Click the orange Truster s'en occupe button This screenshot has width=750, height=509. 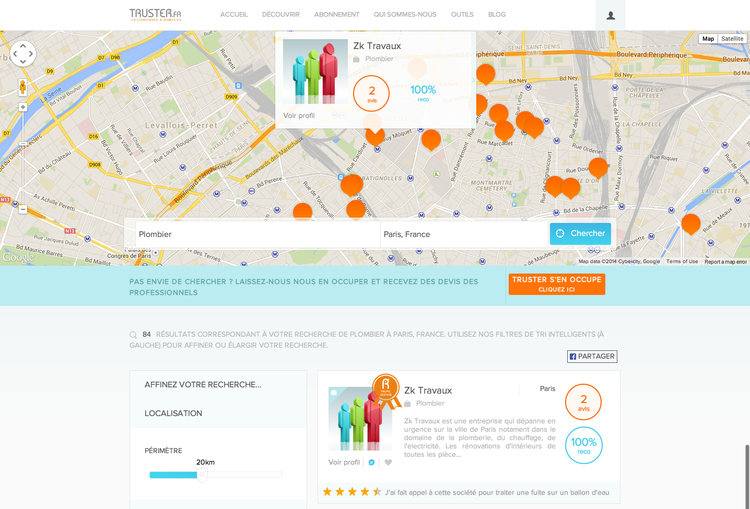[x=556, y=284]
